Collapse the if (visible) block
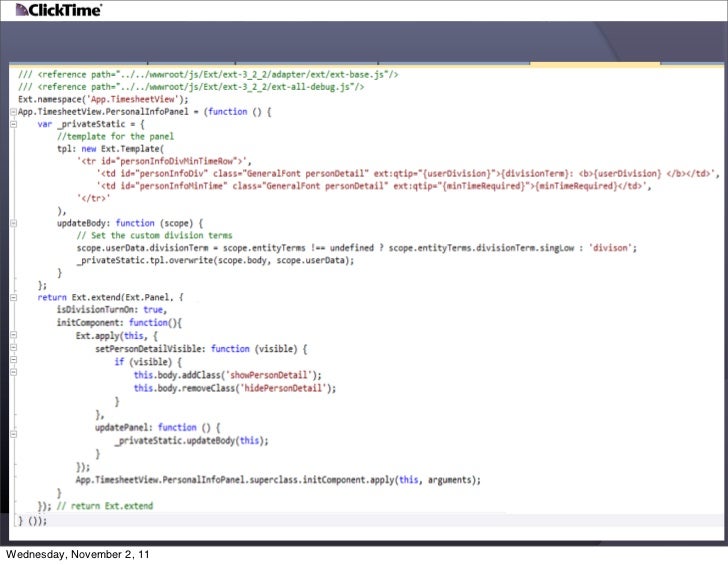Viewport: 728px width, 565px height. click(x=13, y=360)
